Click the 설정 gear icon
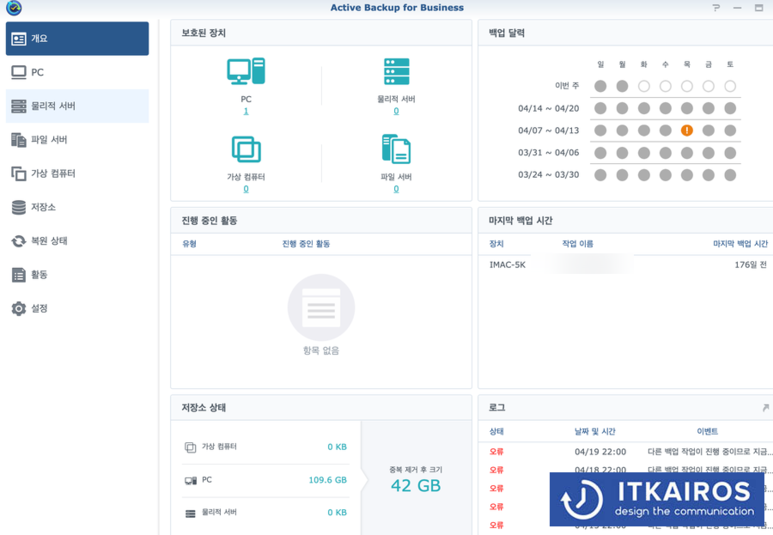Screen dimensions: 773x535 (x=19, y=309)
